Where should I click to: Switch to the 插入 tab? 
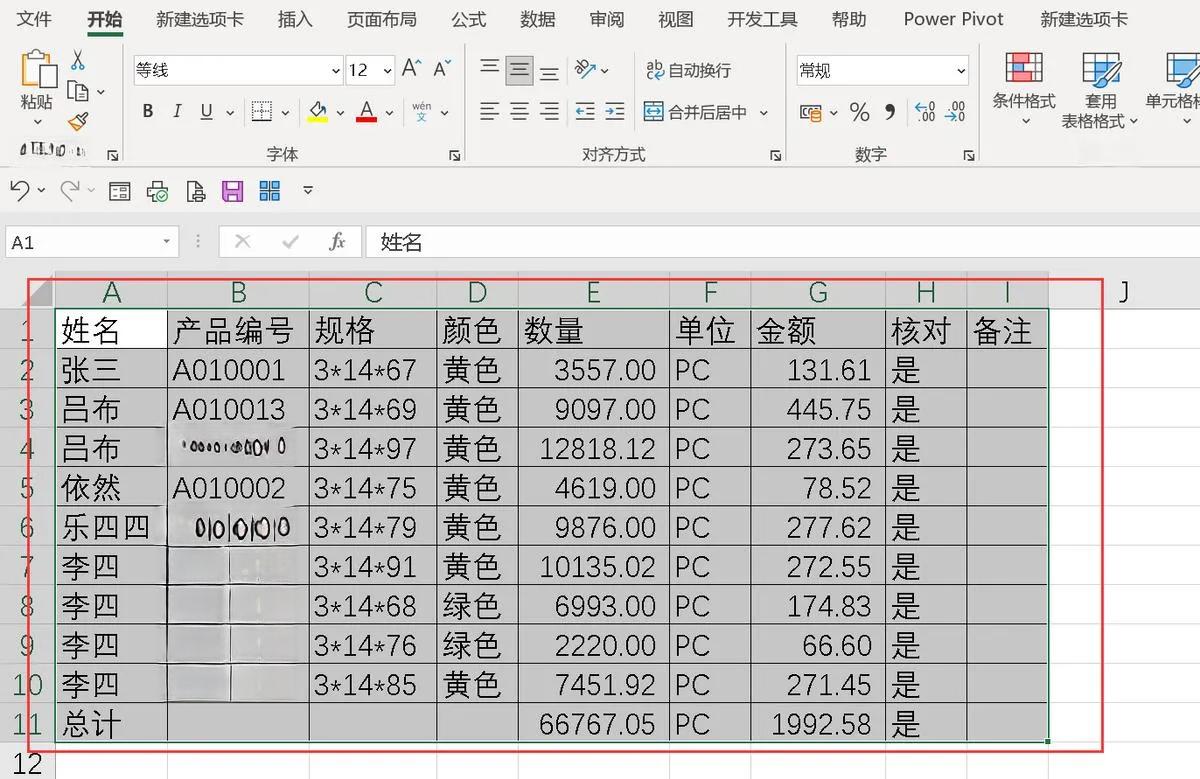pyautogui.click(x=295, y=19)
